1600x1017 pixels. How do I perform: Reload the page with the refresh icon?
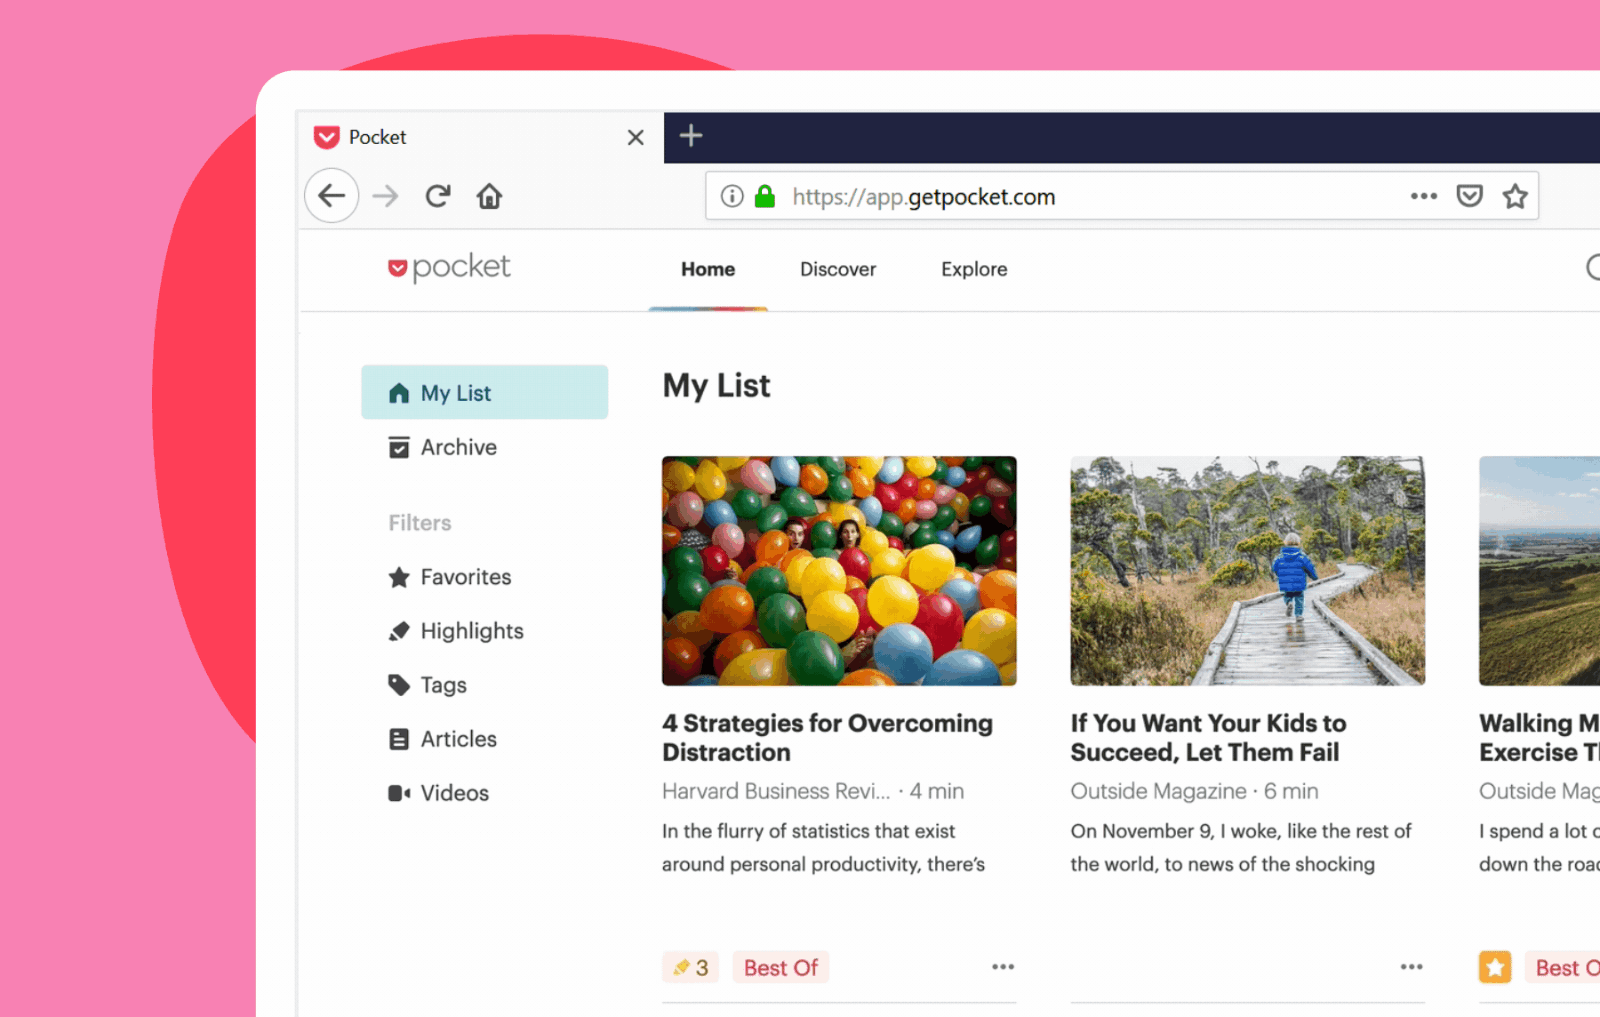438,196
